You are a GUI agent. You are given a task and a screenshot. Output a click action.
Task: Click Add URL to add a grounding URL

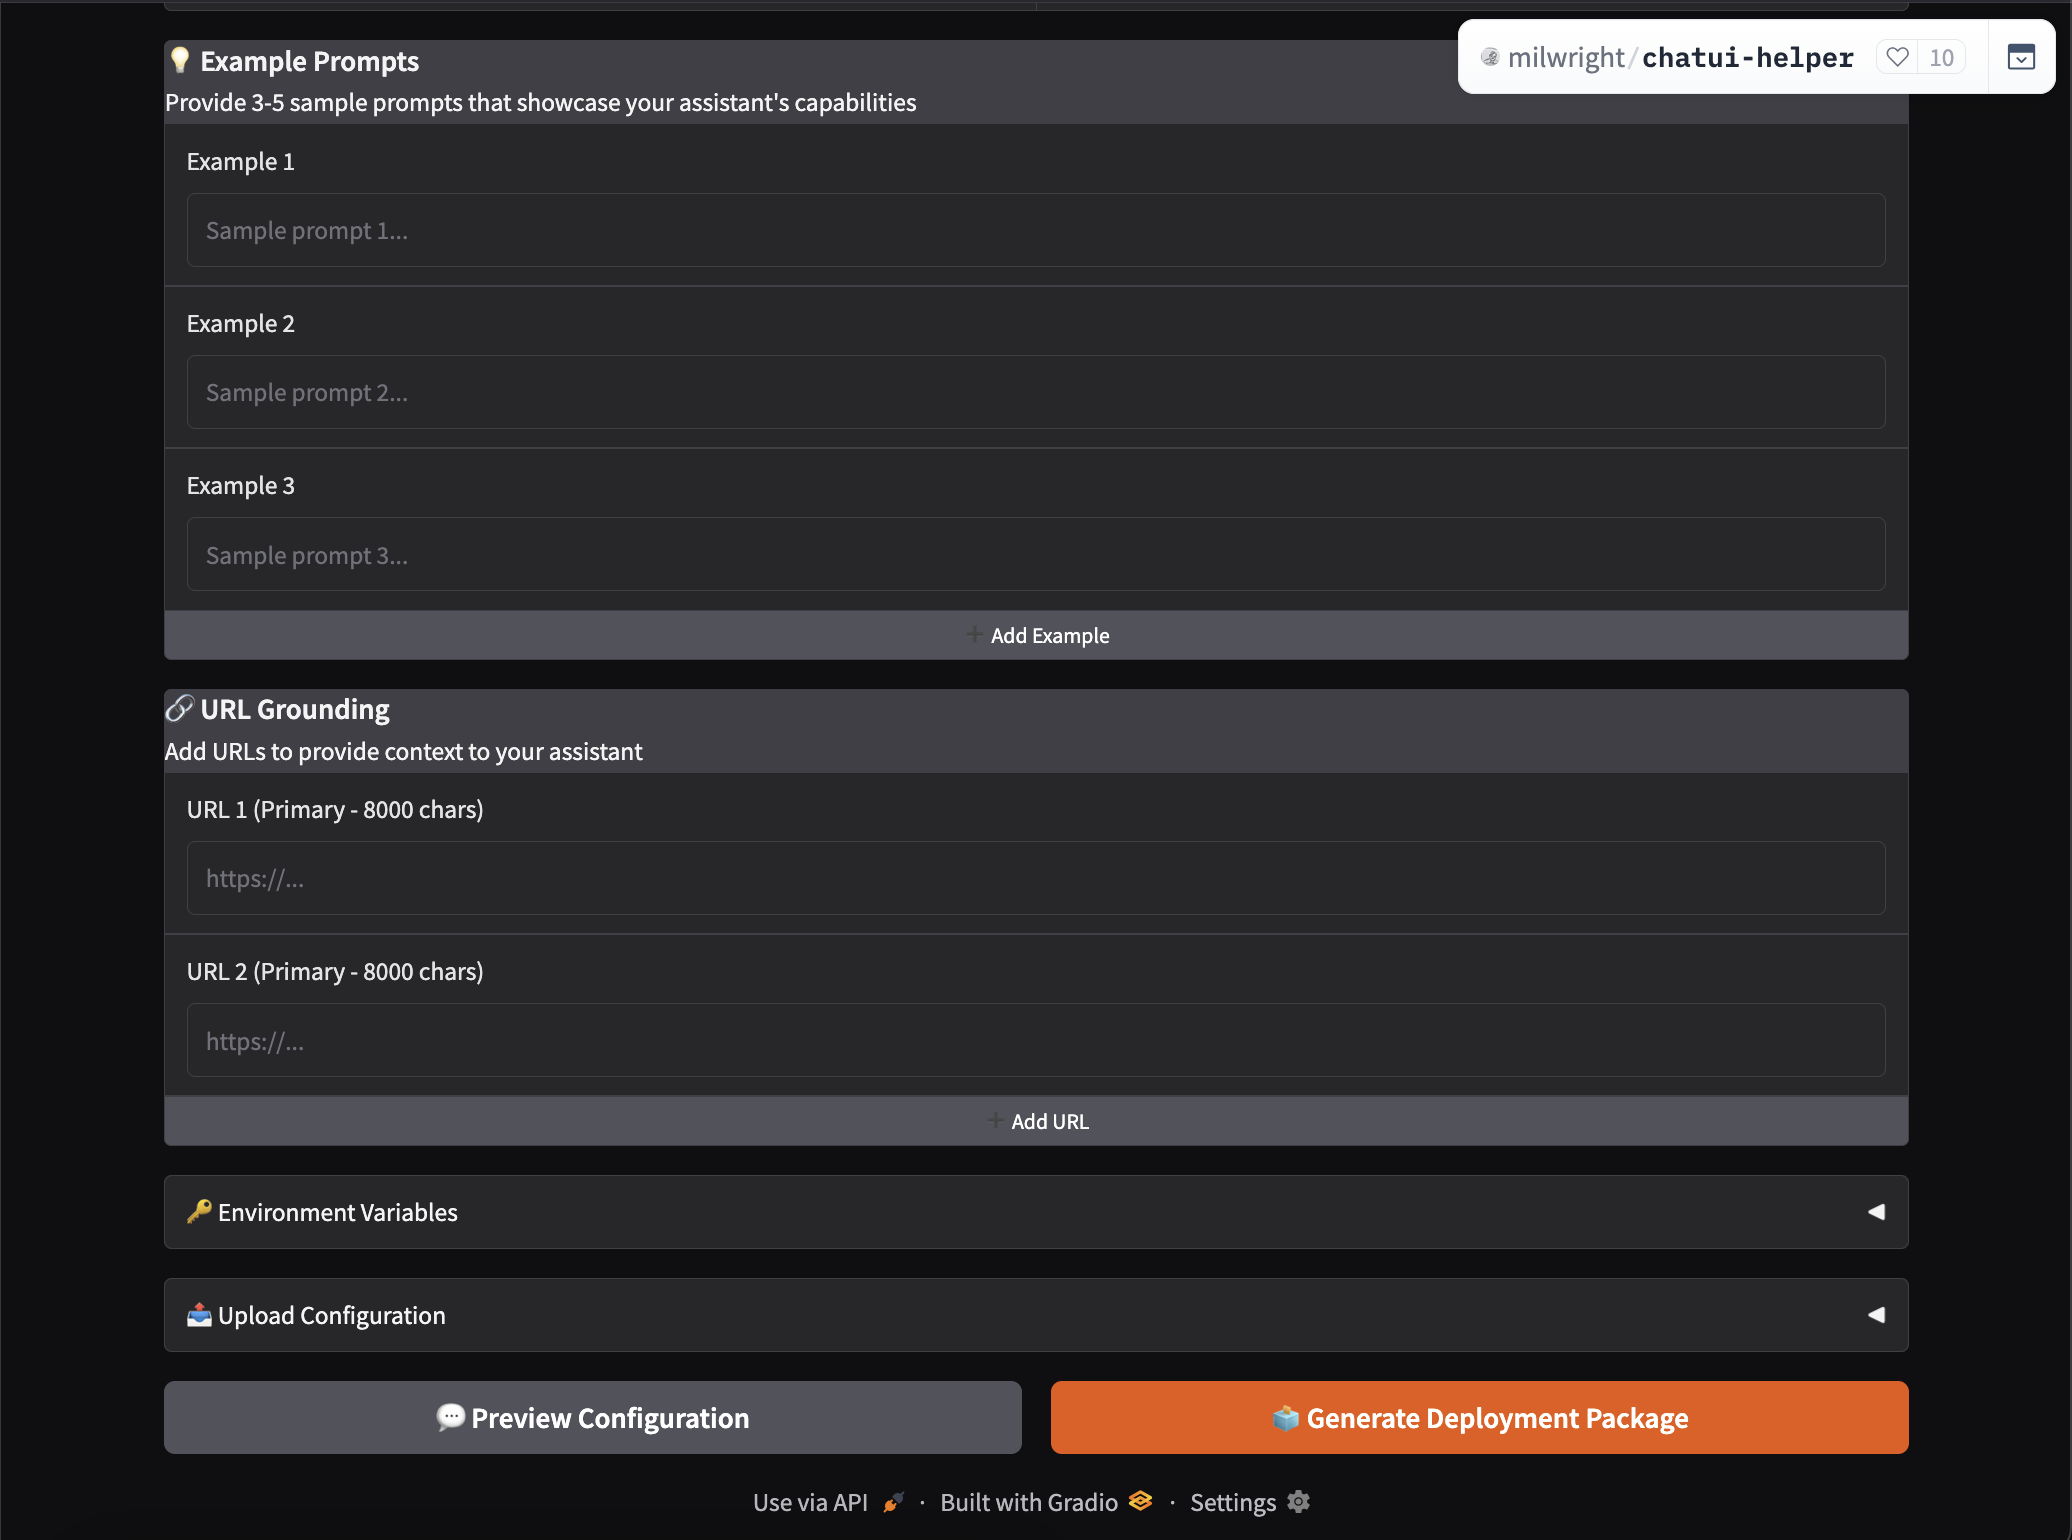1036,1120
